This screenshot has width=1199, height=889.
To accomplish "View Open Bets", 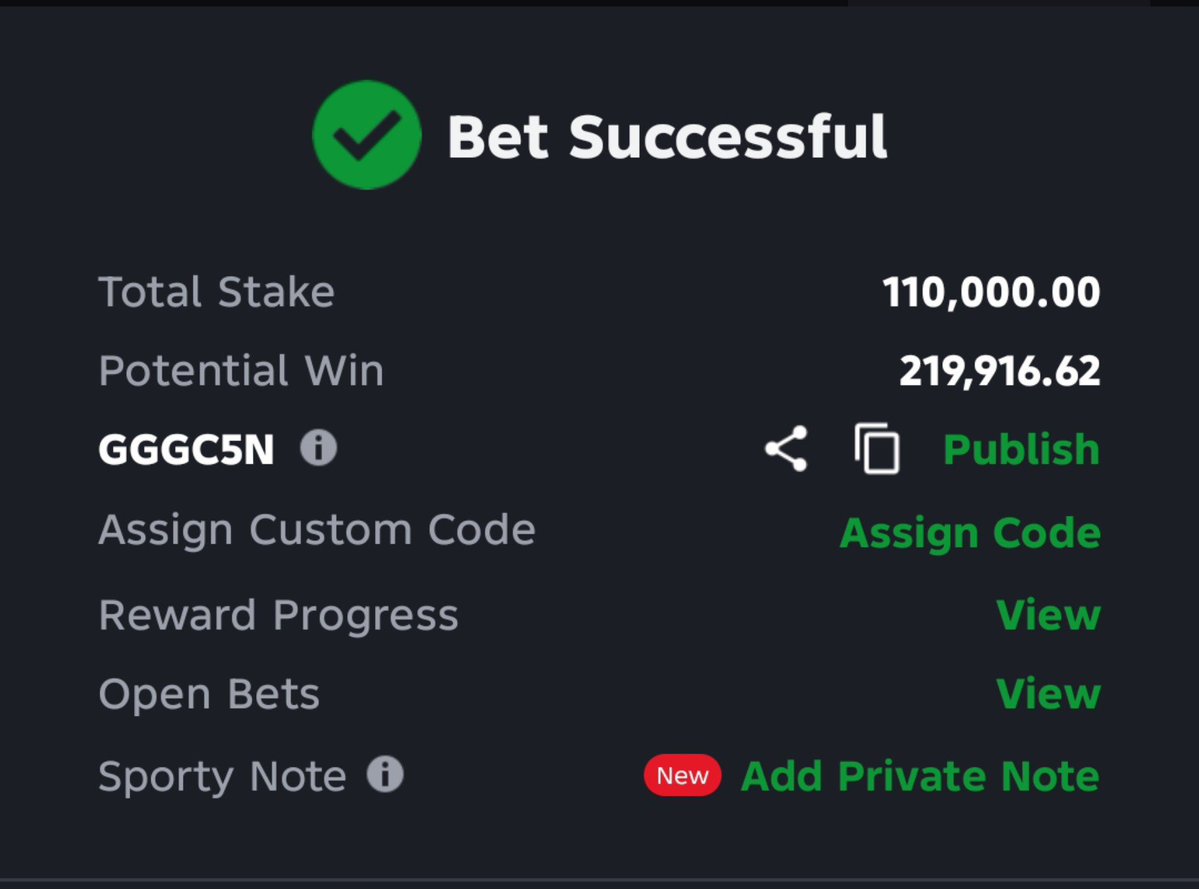I will (x=1048, y=694).
